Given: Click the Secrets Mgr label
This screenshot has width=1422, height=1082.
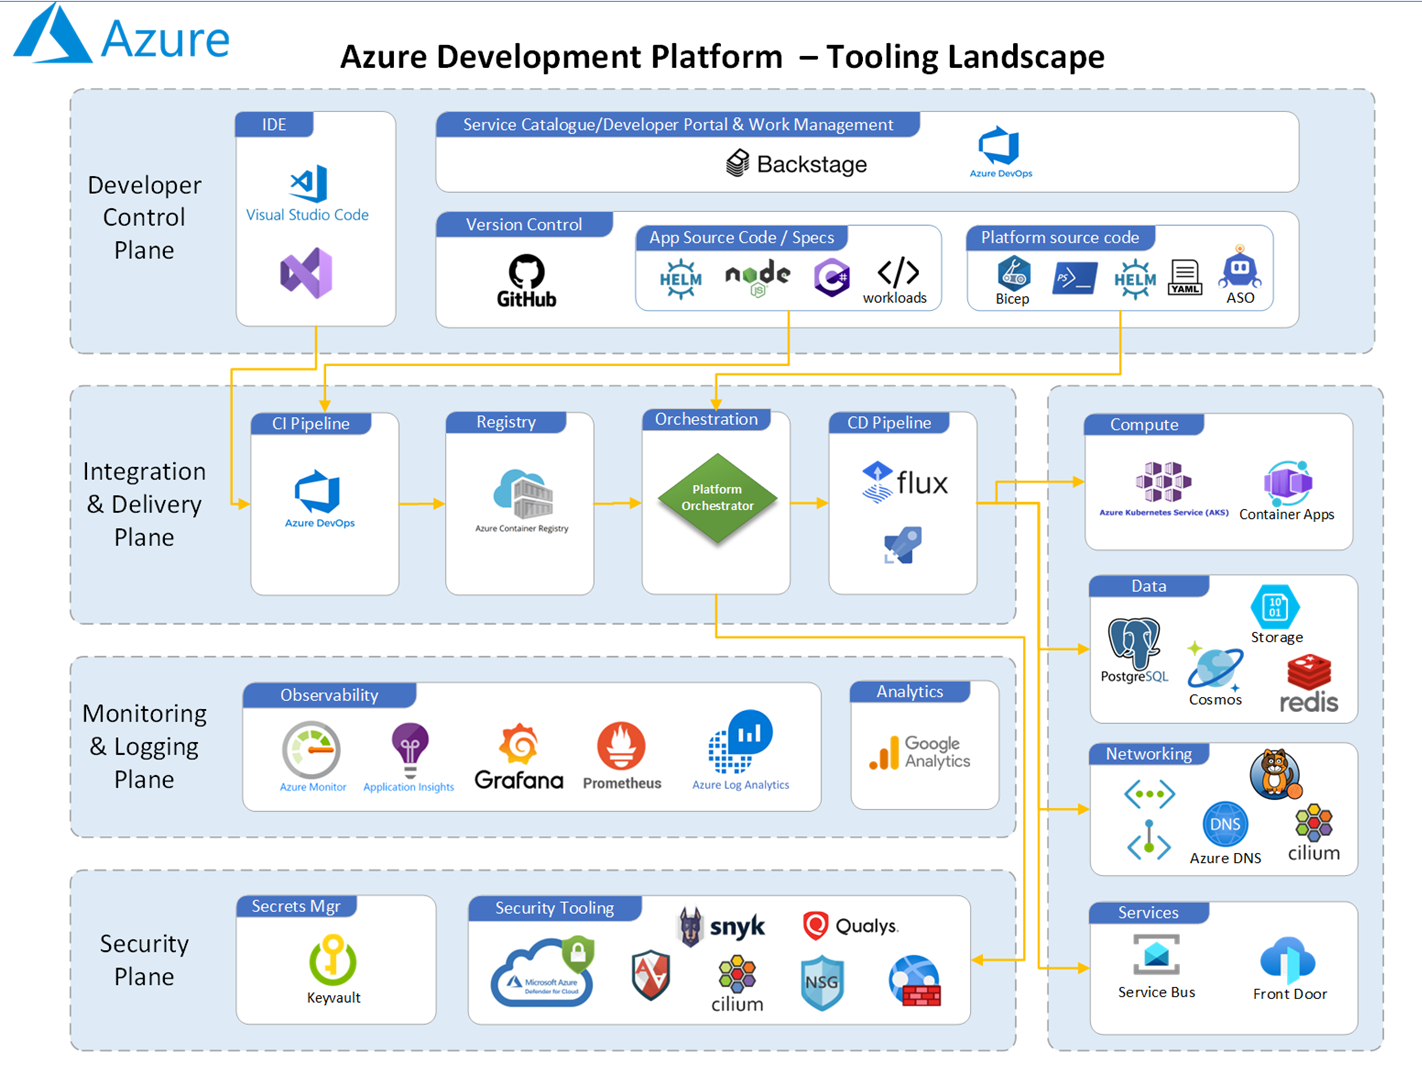Looking at the screenshot, I should click(x=296, y=906).
